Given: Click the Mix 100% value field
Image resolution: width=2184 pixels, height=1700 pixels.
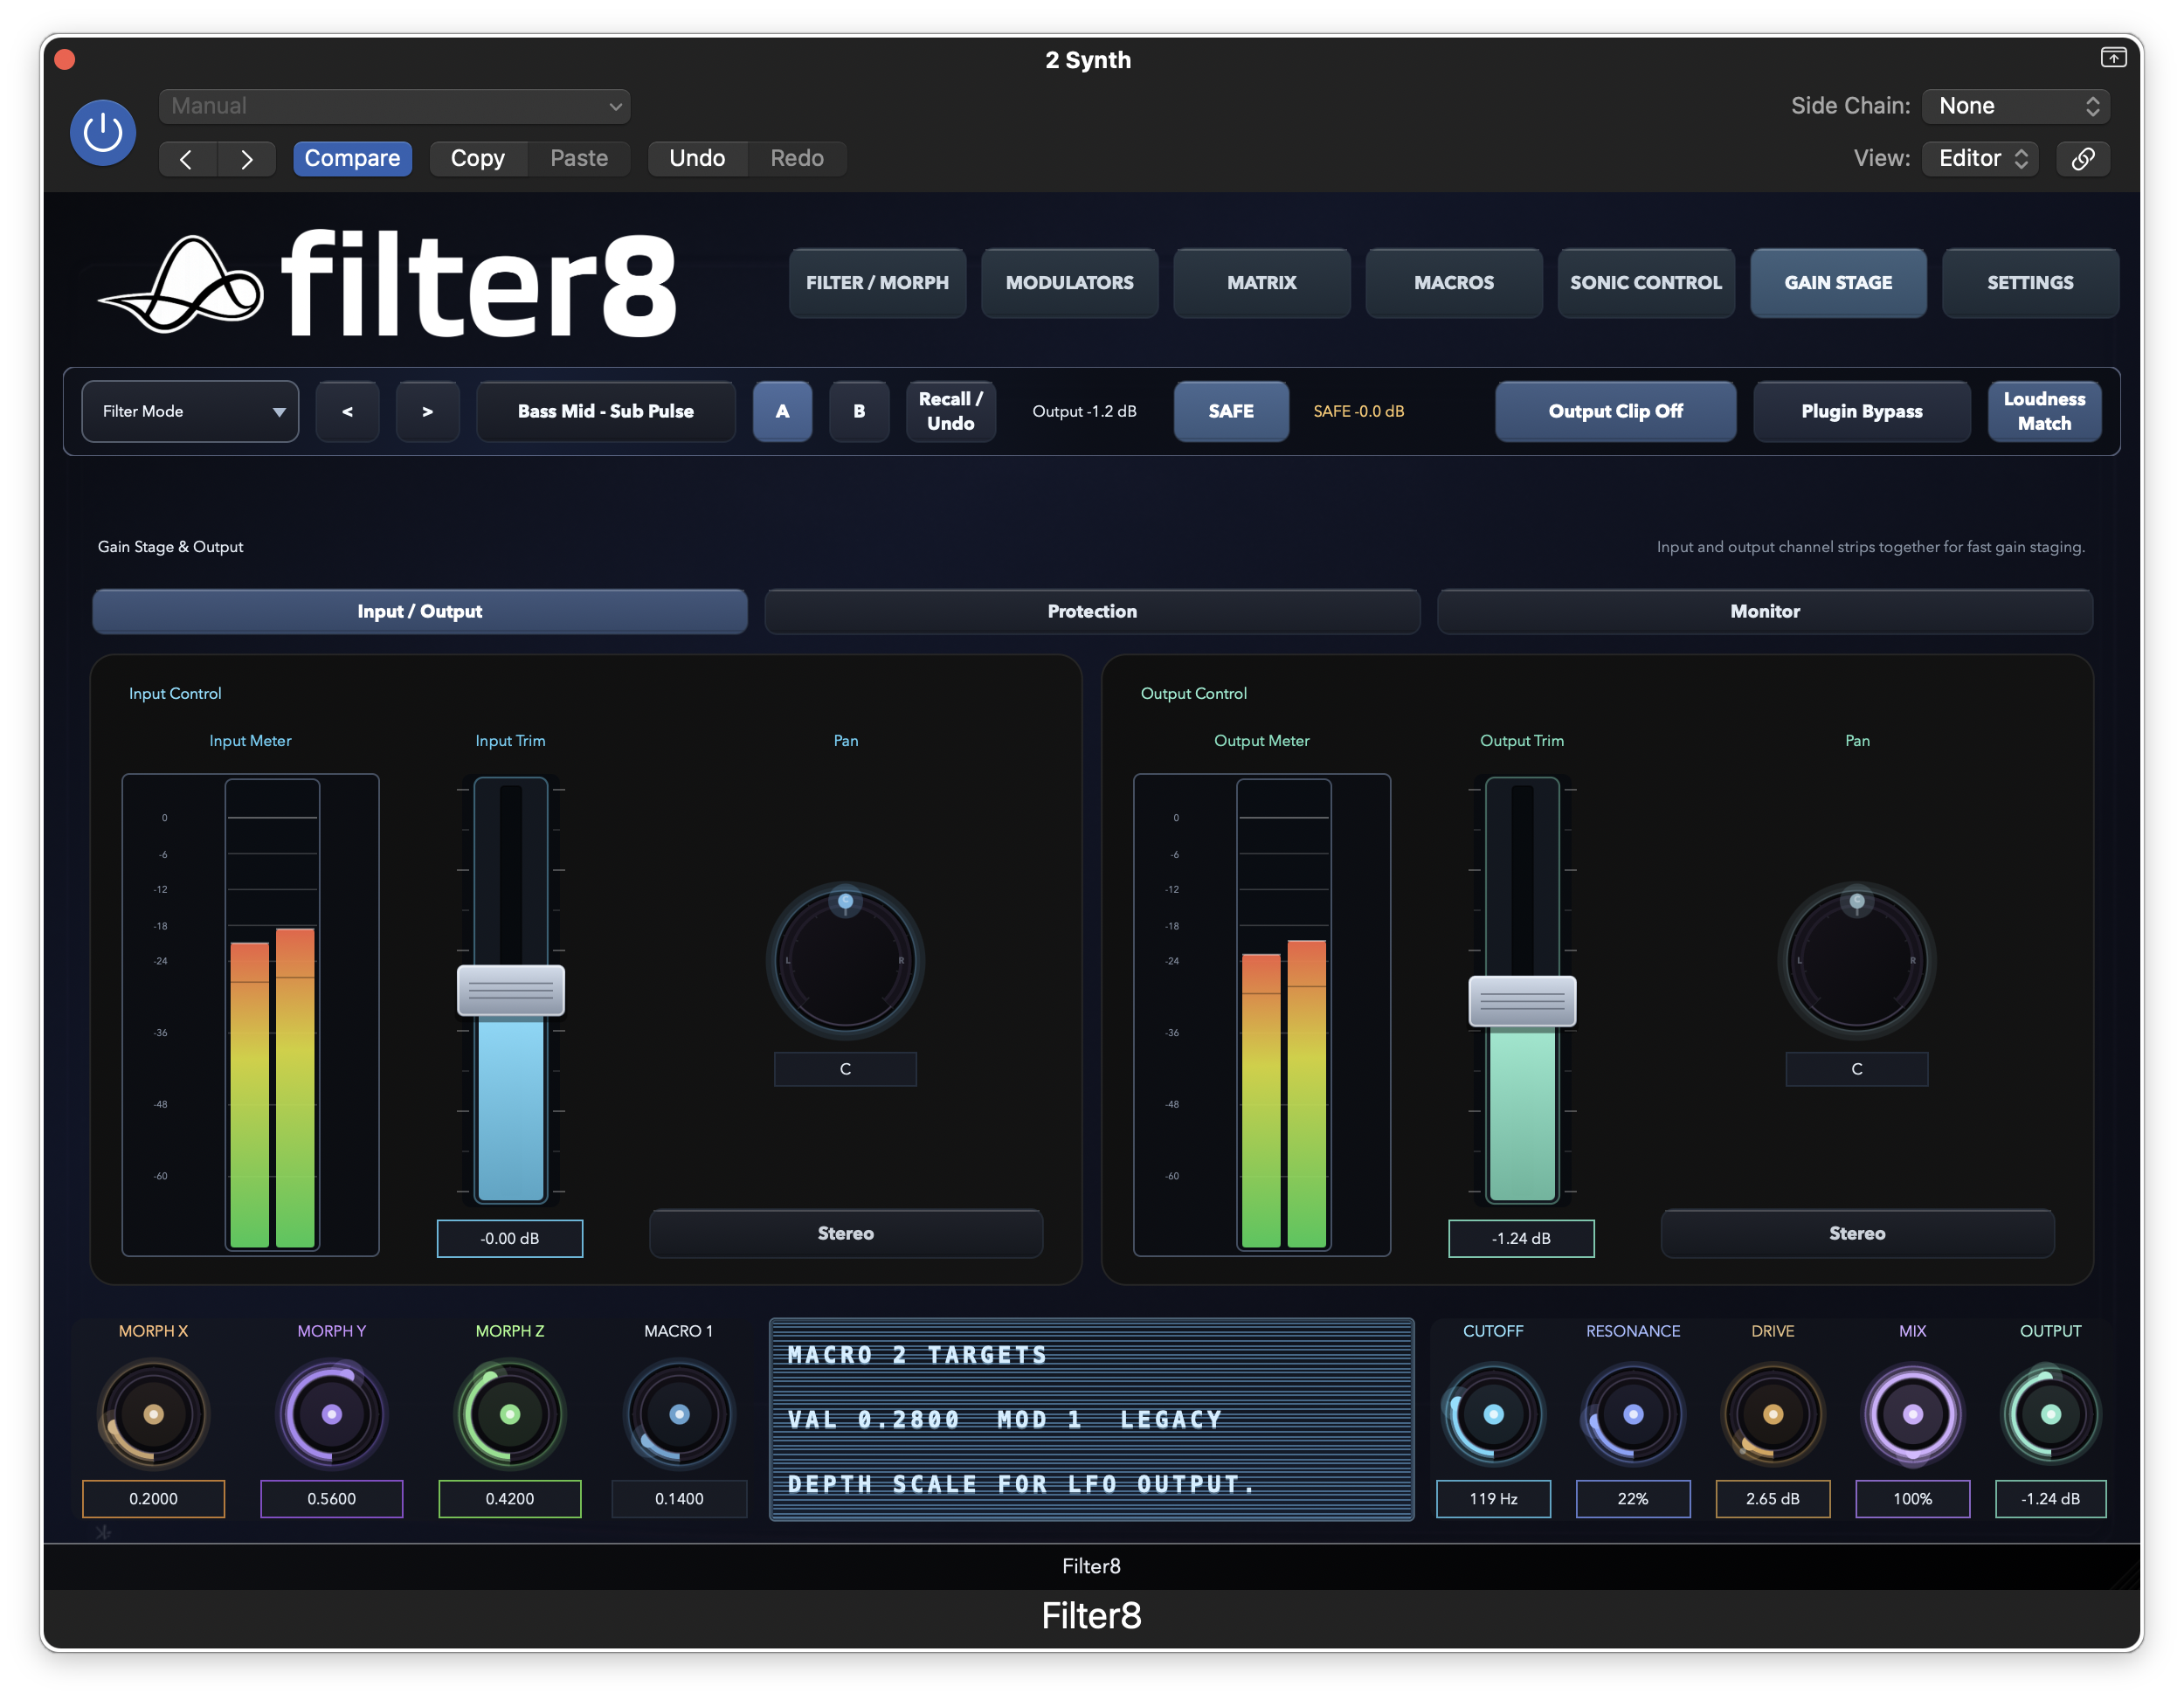Looking at the screenshot, I should click(x=1913, y=1498).
